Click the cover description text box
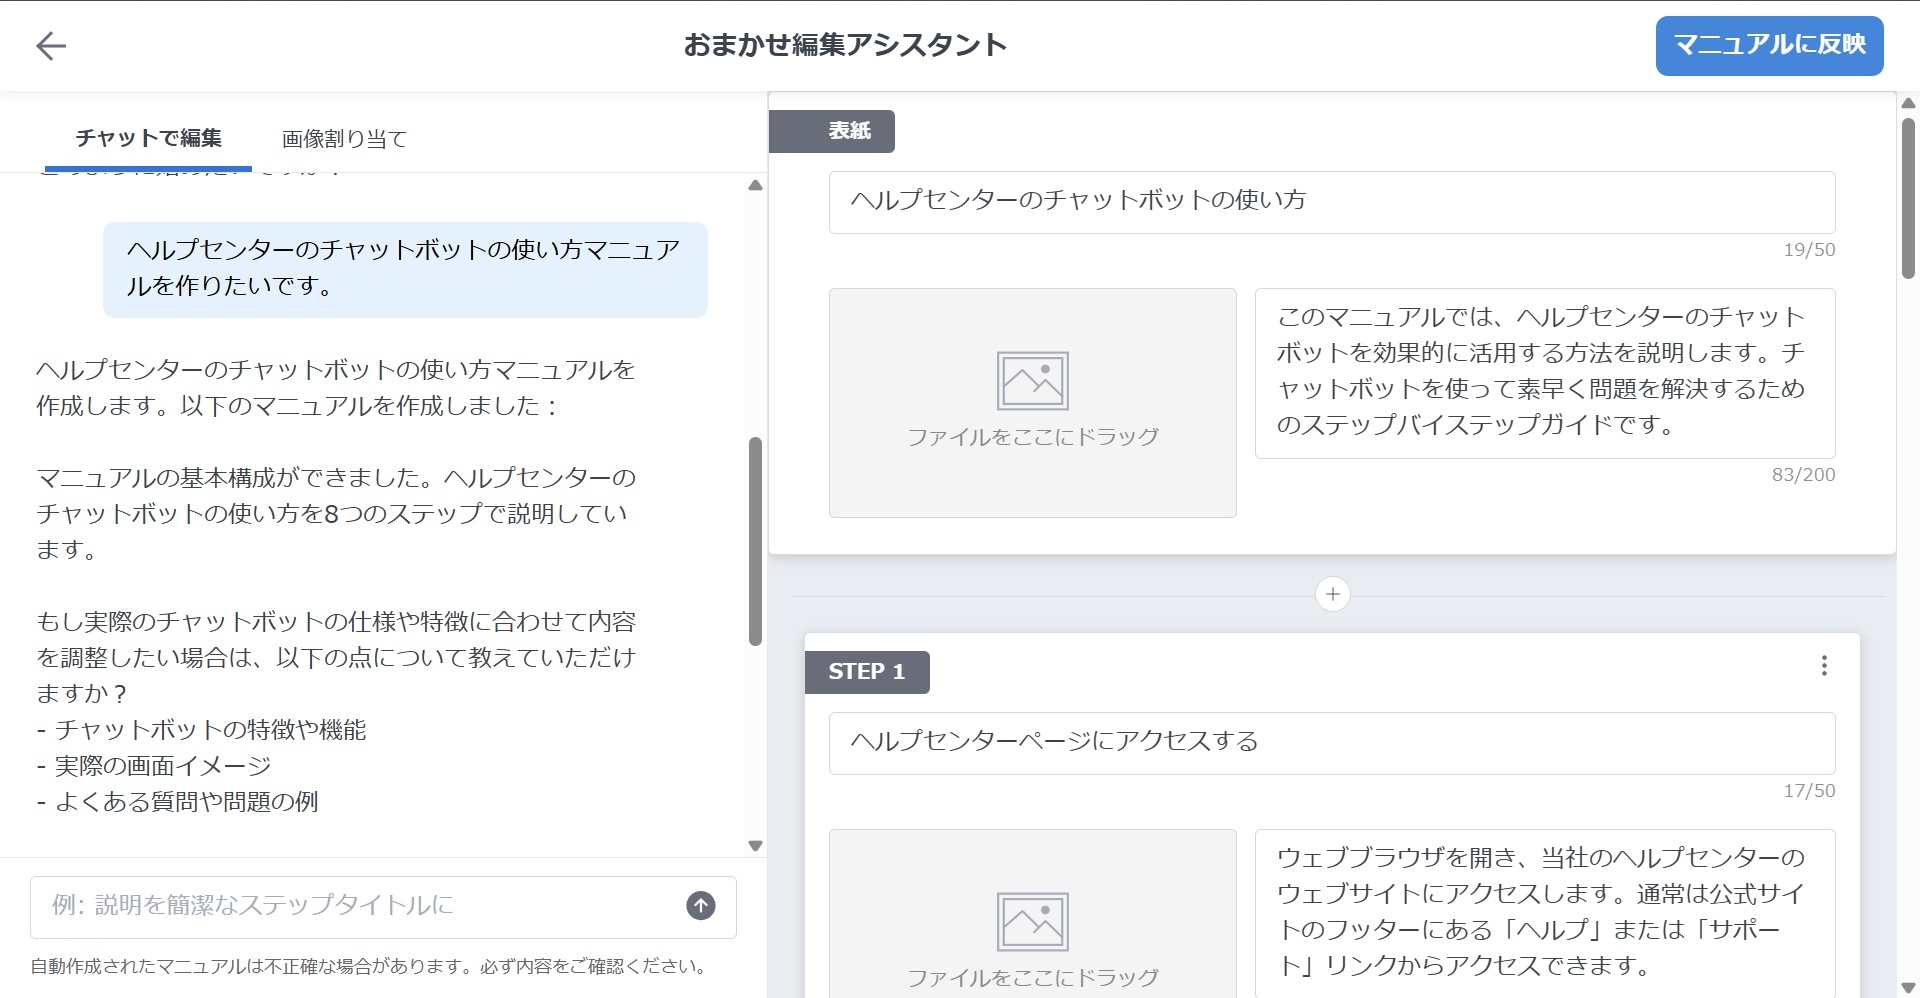The width and height of the screenshot is (1920, 998). [x=1545, y=373]
